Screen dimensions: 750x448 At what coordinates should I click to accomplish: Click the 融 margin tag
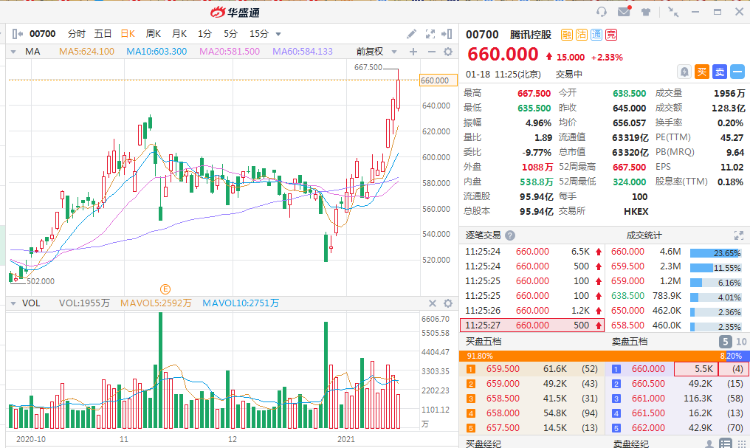point(566,34)
